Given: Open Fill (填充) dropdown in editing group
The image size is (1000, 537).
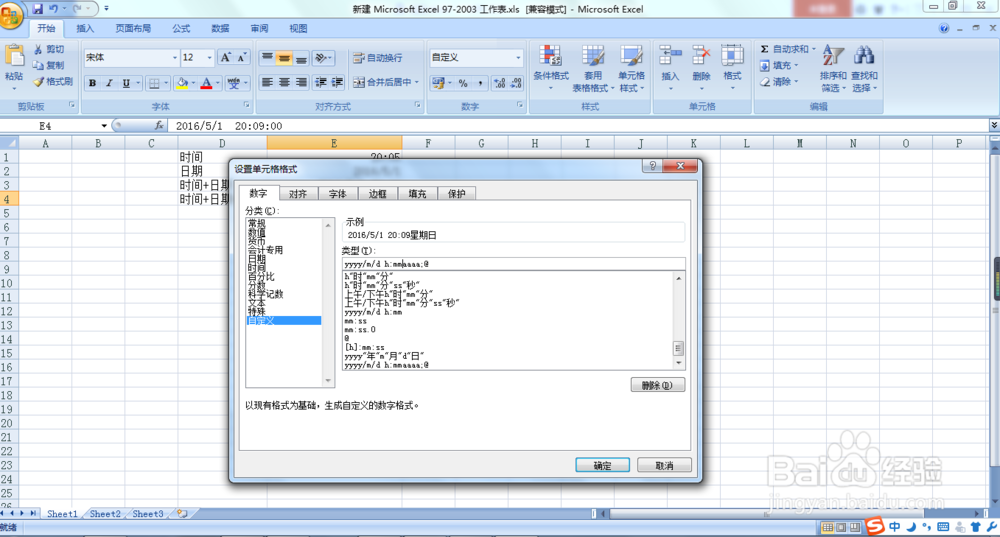Looking at the screenshot, I should click(779, 65).
